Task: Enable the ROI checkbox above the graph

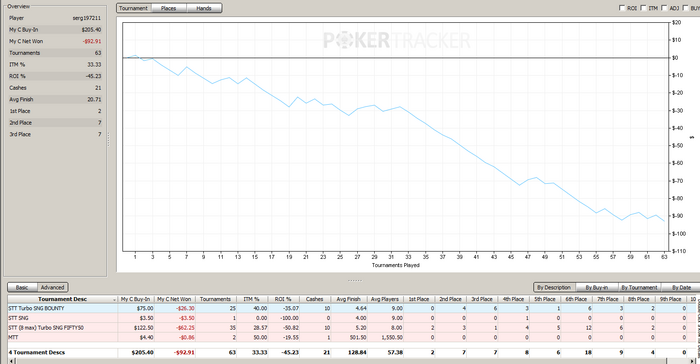Action: (x=622, y=8)
